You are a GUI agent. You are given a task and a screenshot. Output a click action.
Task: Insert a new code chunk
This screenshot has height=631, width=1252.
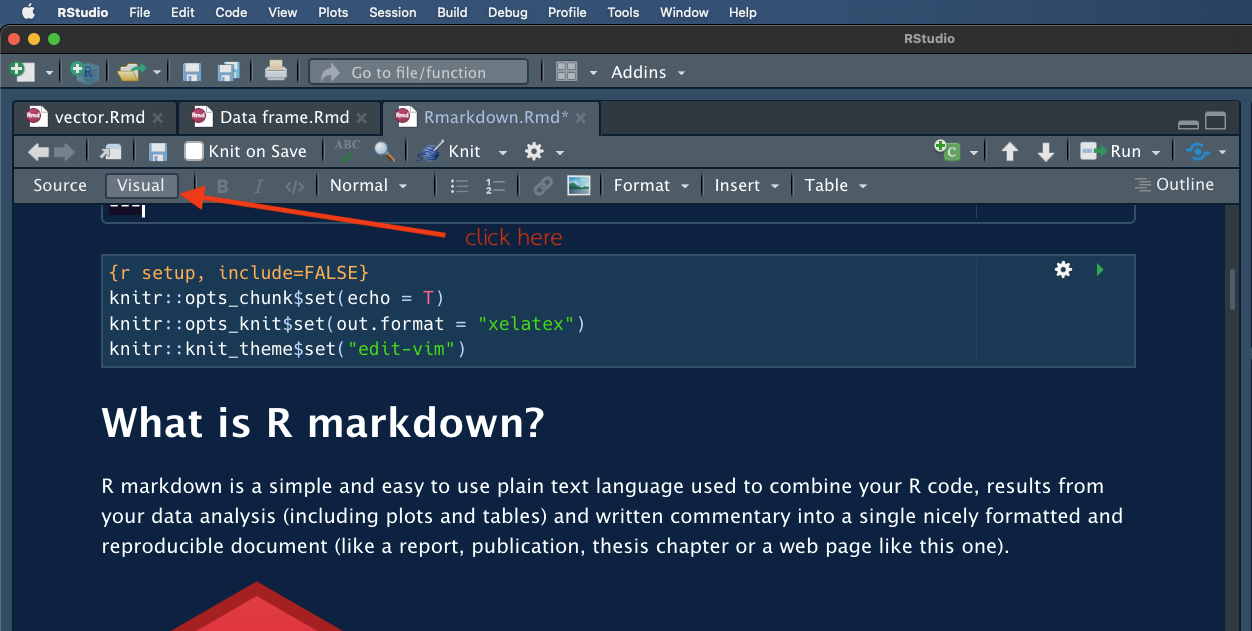coord(948,150)
